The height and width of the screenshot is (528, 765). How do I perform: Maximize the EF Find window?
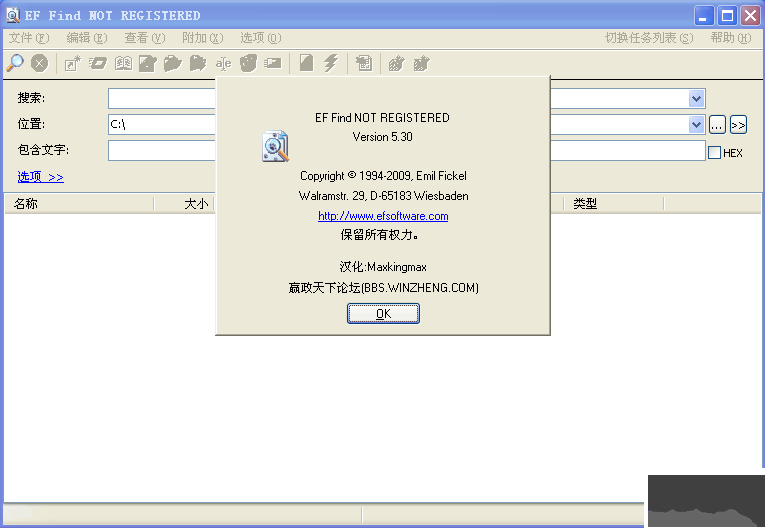pyautogui.click(x=727, y=16)
